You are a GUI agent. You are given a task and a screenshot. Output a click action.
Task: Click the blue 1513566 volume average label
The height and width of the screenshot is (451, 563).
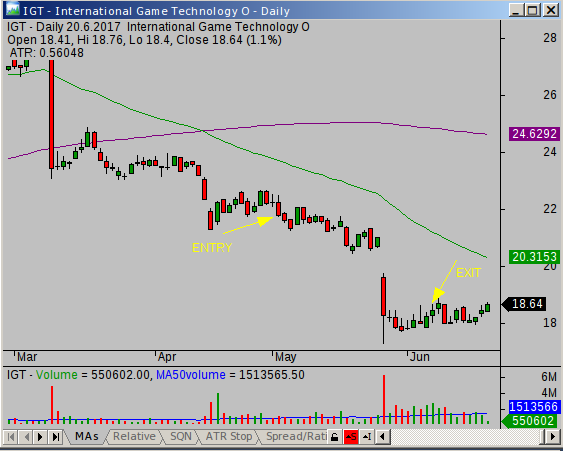tap(534, 407)
